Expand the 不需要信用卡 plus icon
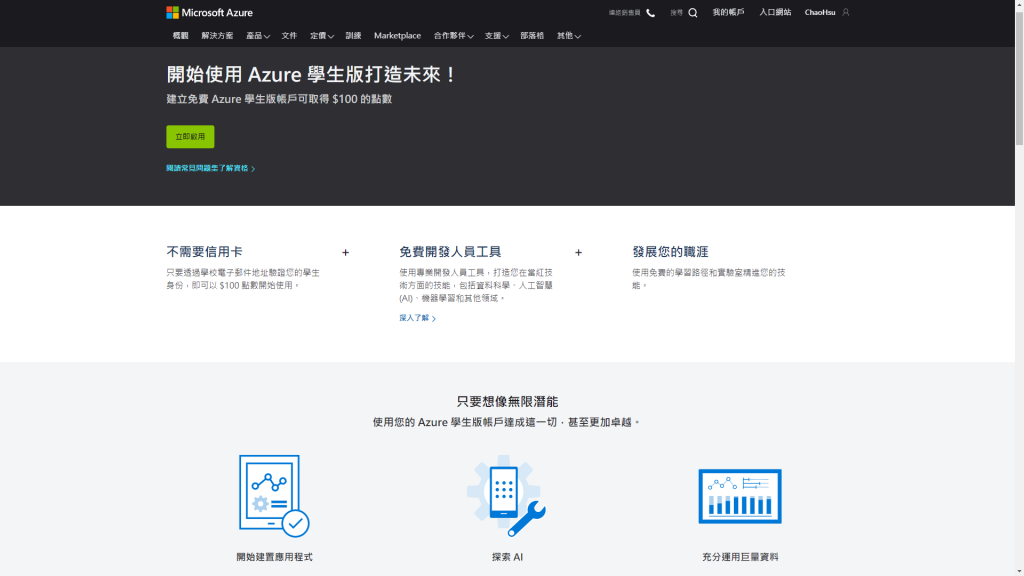The height and width of the screenshot is (576, 1024). (x=345, y=252)
